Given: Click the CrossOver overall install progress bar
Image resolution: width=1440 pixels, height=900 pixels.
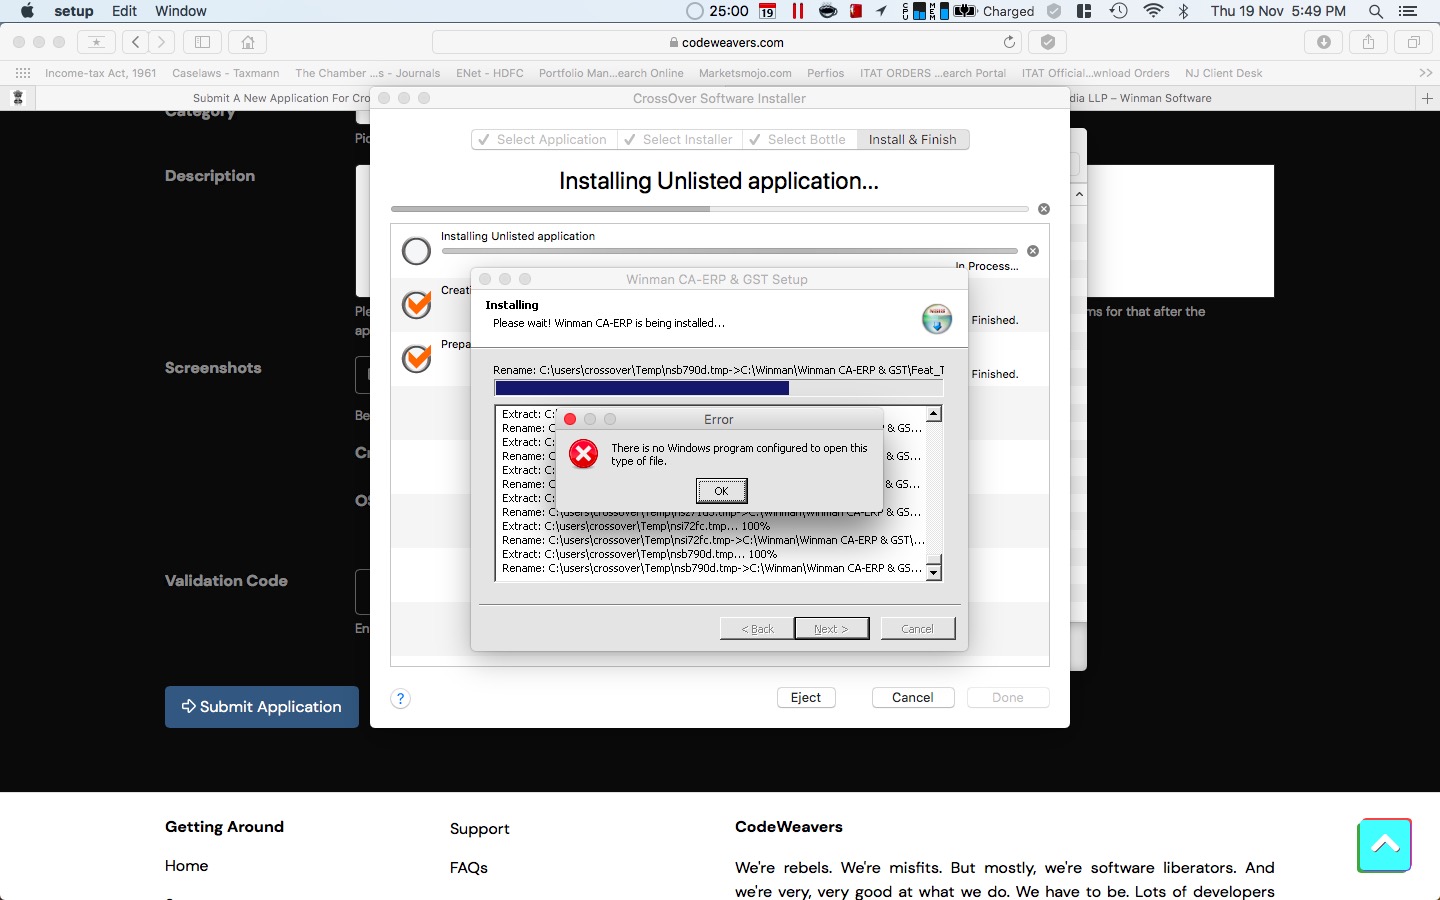Looking at the screenshot, I should [x=710, y=209].
